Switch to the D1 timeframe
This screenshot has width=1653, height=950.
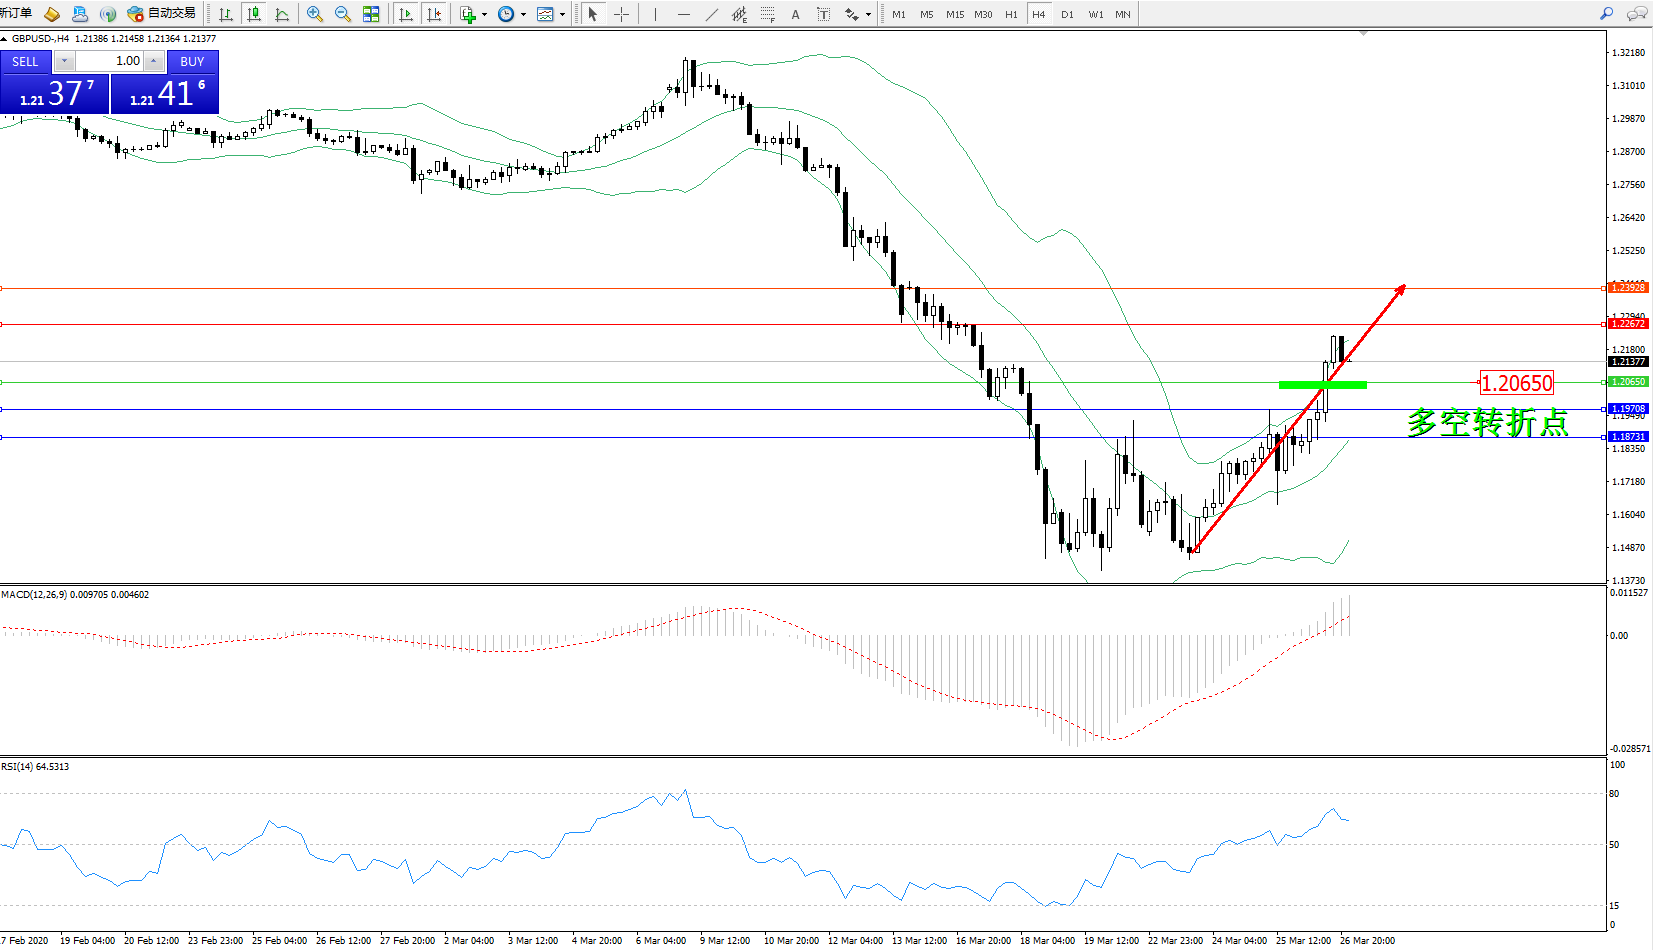tap(1067, 14)
